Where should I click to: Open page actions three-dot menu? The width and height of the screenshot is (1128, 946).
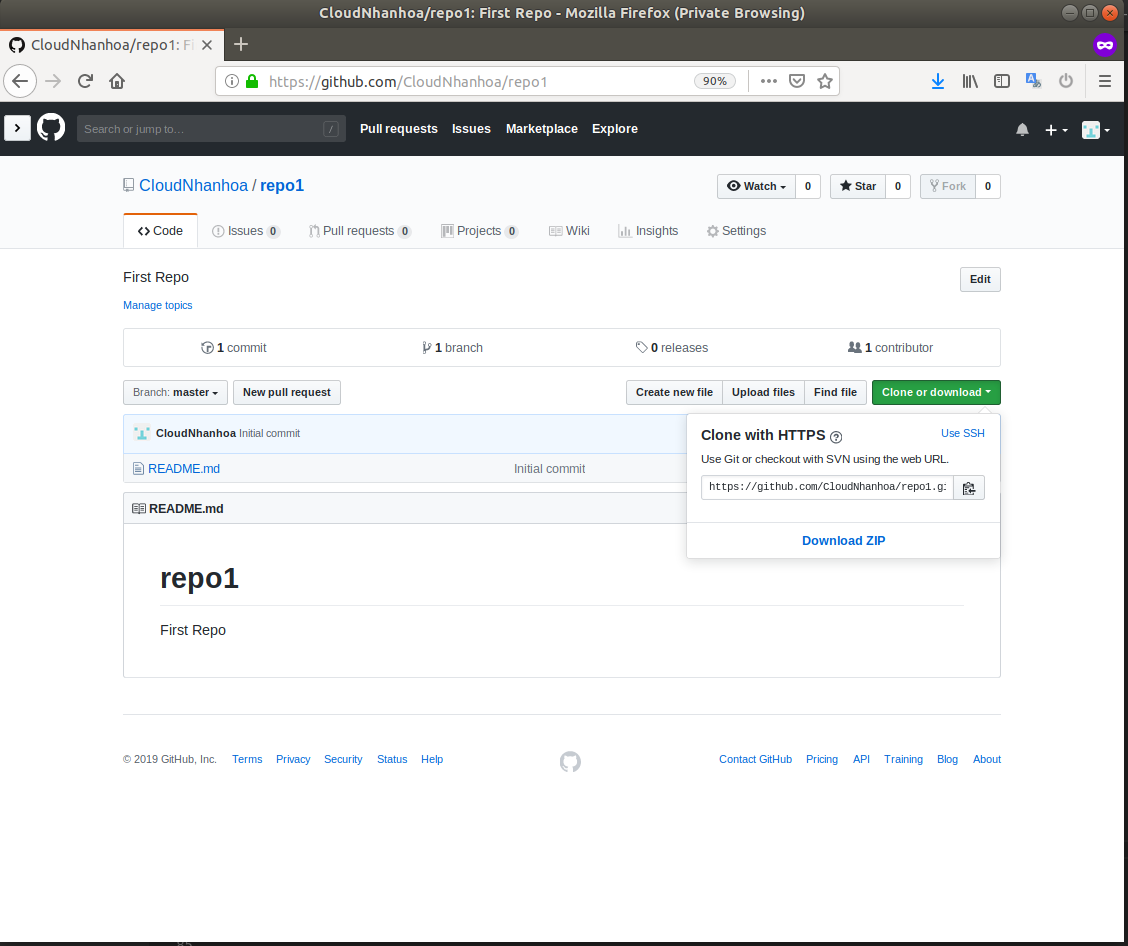(x=768, y=81)
